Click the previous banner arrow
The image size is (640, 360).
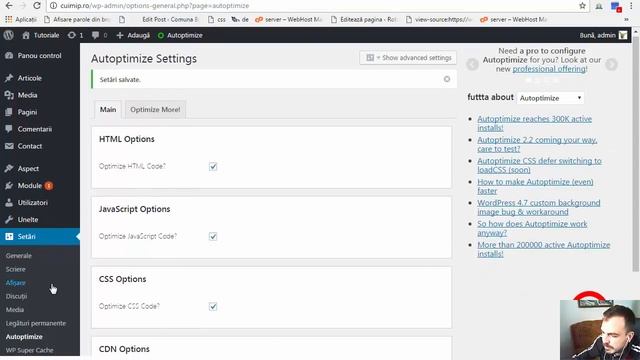click(472, 64)
